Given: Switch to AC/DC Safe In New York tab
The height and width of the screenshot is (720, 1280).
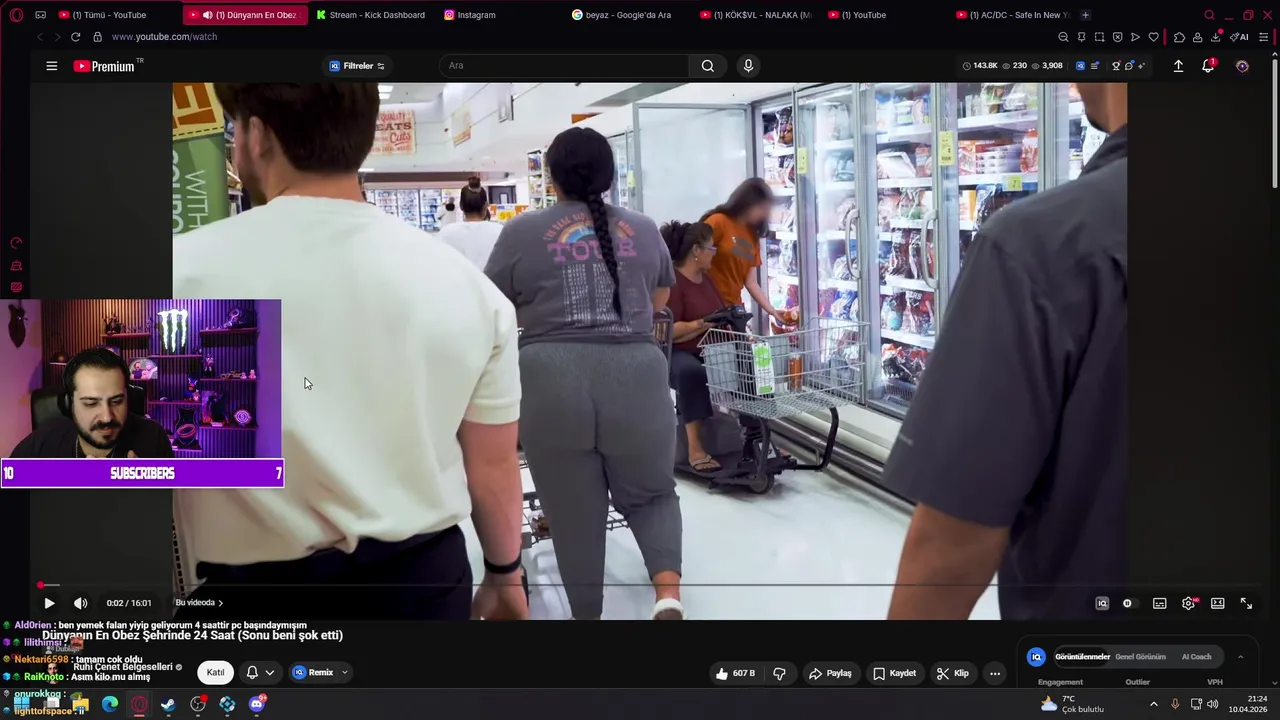Looking at the screenshot, I should point(1012,15).
